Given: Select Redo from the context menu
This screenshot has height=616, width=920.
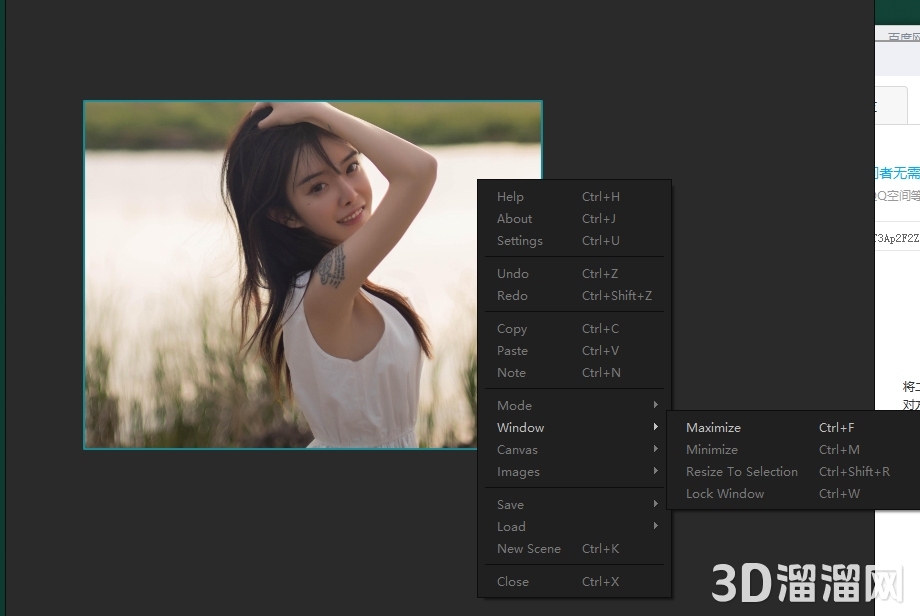Looking at the screenshot, I should 511,295.
